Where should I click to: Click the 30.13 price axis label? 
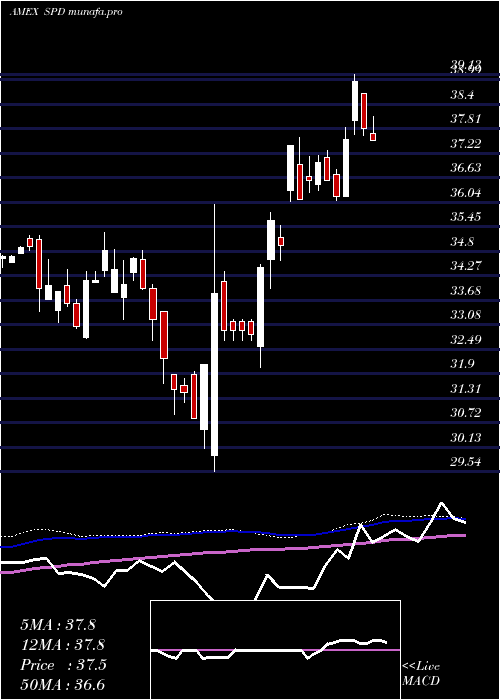pos(465,438)
